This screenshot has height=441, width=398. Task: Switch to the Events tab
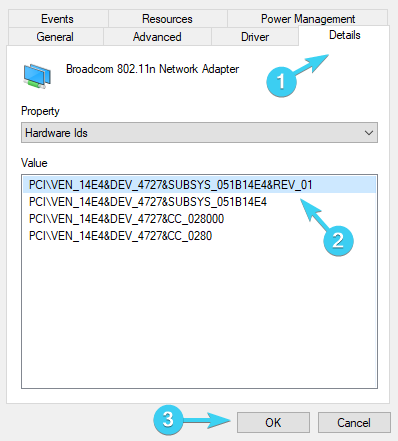click(x=58, y=19)
